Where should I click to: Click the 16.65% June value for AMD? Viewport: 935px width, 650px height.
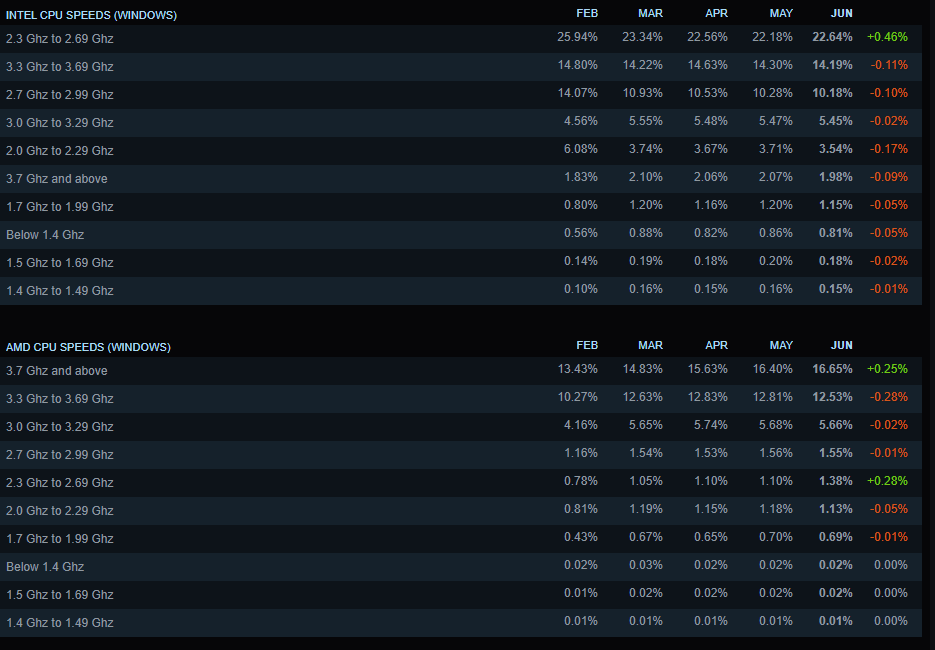click(x=832, y=369)
